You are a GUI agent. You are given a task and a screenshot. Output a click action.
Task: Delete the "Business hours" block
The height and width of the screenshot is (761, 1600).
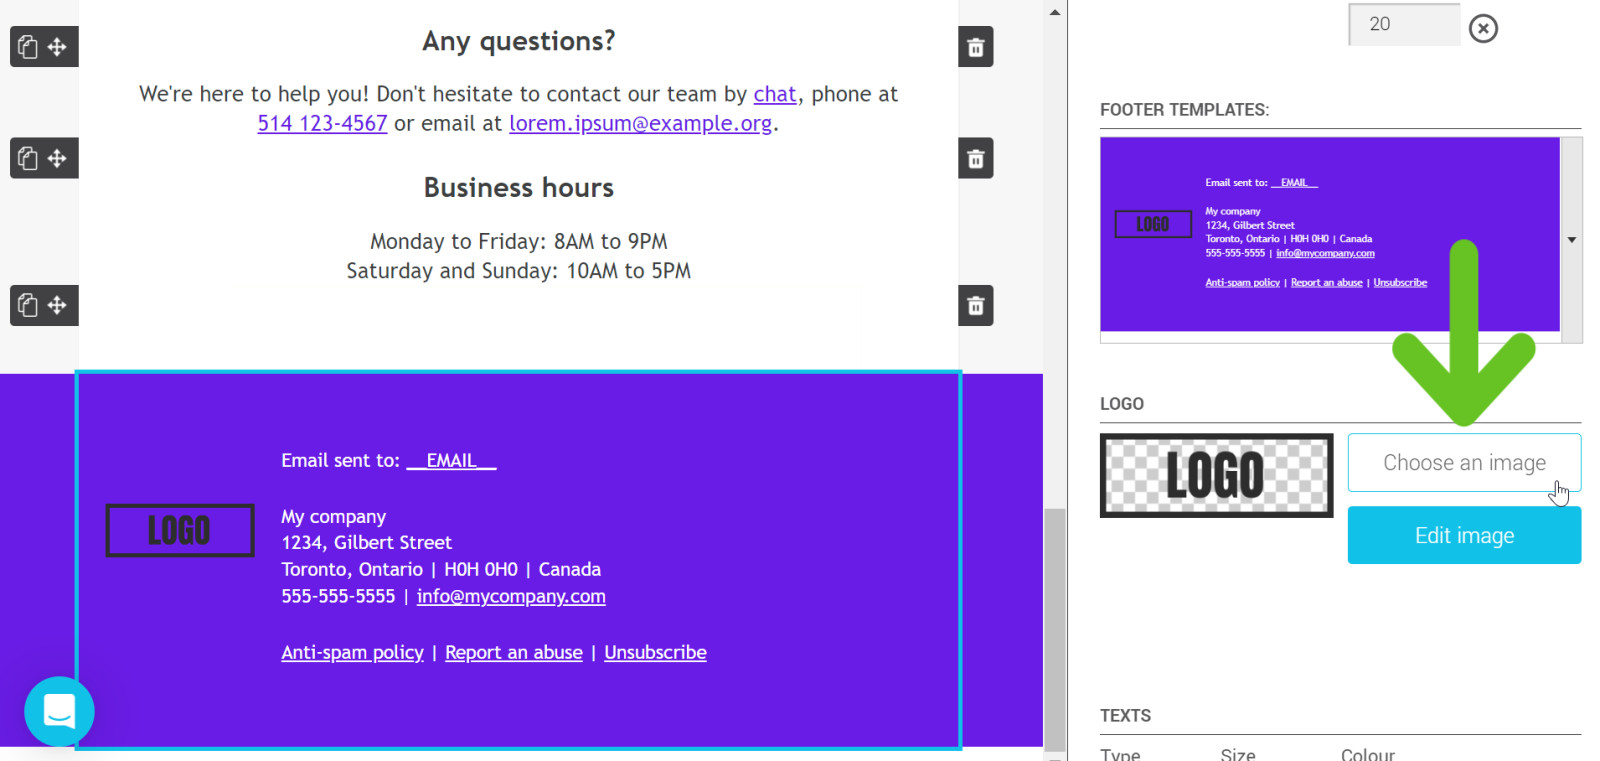point(976,158)
